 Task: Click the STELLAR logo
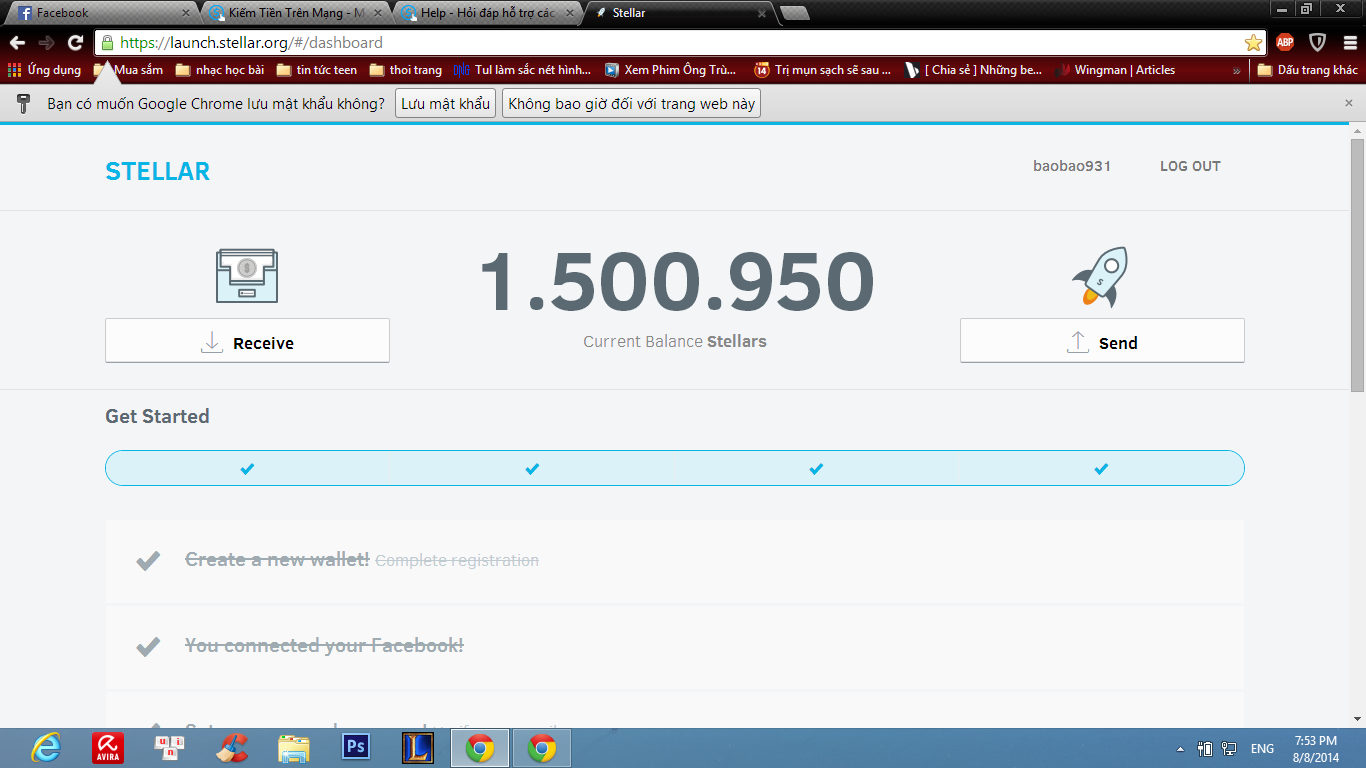pyautogui.click(x=158, y=171)
